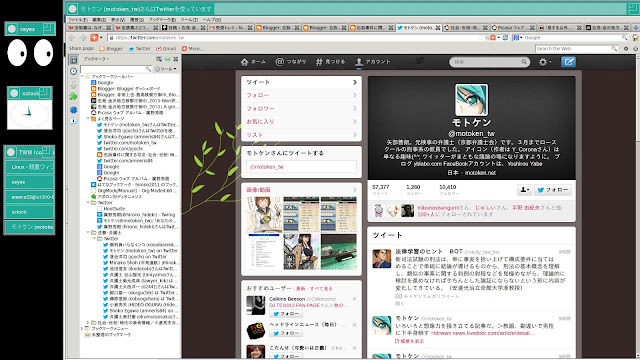This screenshot has height=360, width=640.
Task: Collapse the よく見るページ folder
Action: tap(88, 119)
